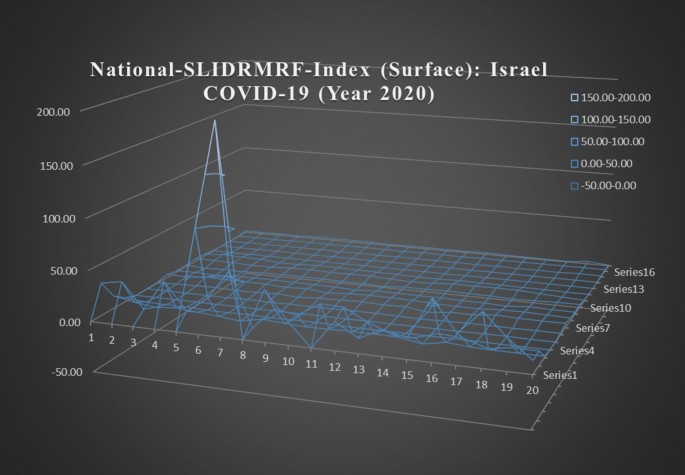Select the depth axis label Series13

[623, 289]
